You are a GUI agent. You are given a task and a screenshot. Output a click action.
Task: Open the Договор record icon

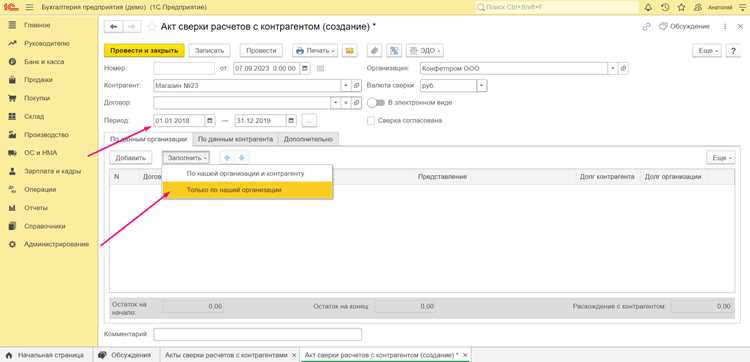[356, 103]
